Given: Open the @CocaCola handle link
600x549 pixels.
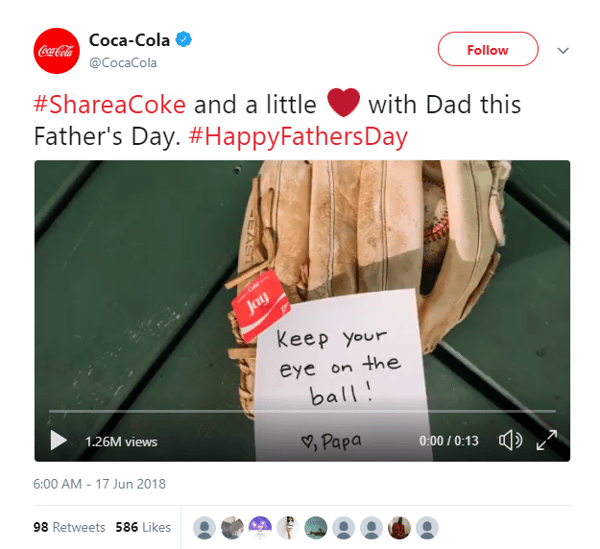Looking at the screenshot, I should pyautogui.click(x=123, y=63).
